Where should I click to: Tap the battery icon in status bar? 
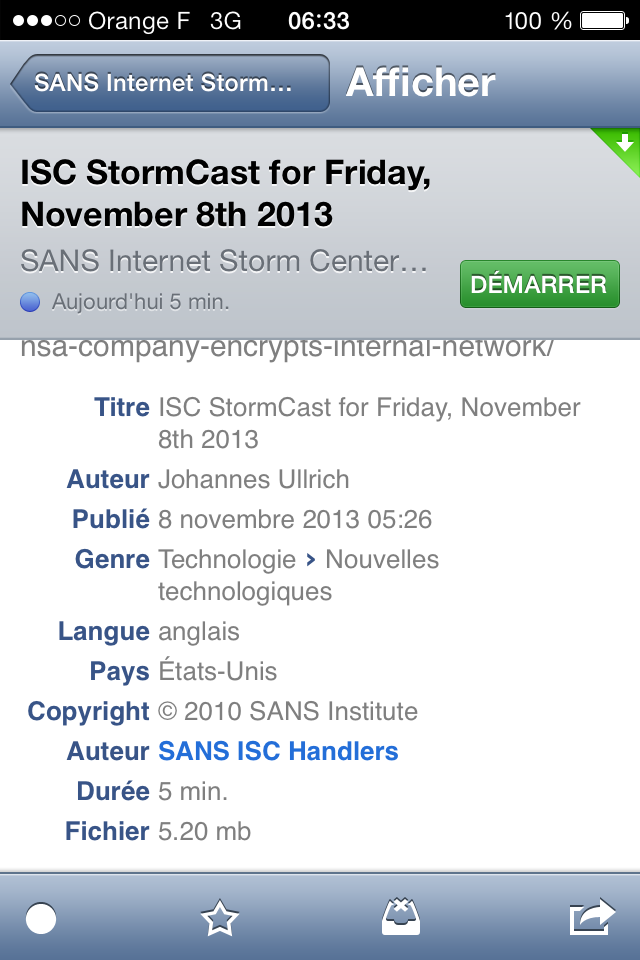point(602,20)
